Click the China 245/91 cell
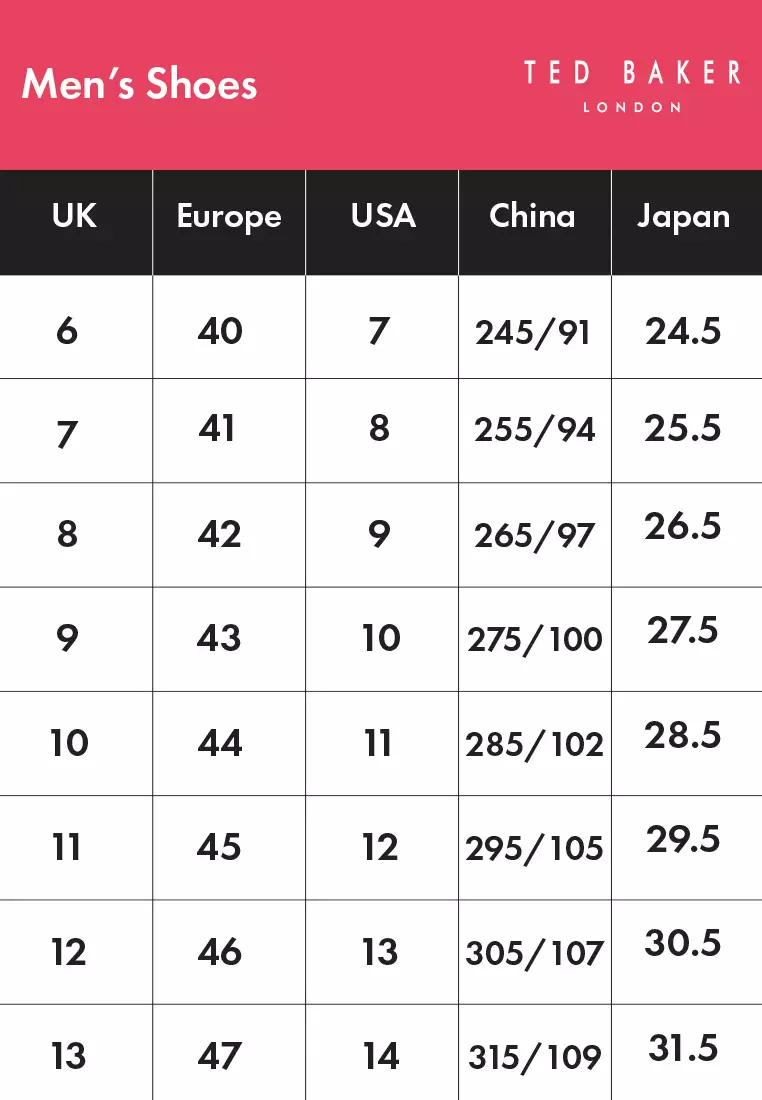Image resolution: width=762 pixels, height=1100 pixels. pyautogui.click(x=535, y=327)
